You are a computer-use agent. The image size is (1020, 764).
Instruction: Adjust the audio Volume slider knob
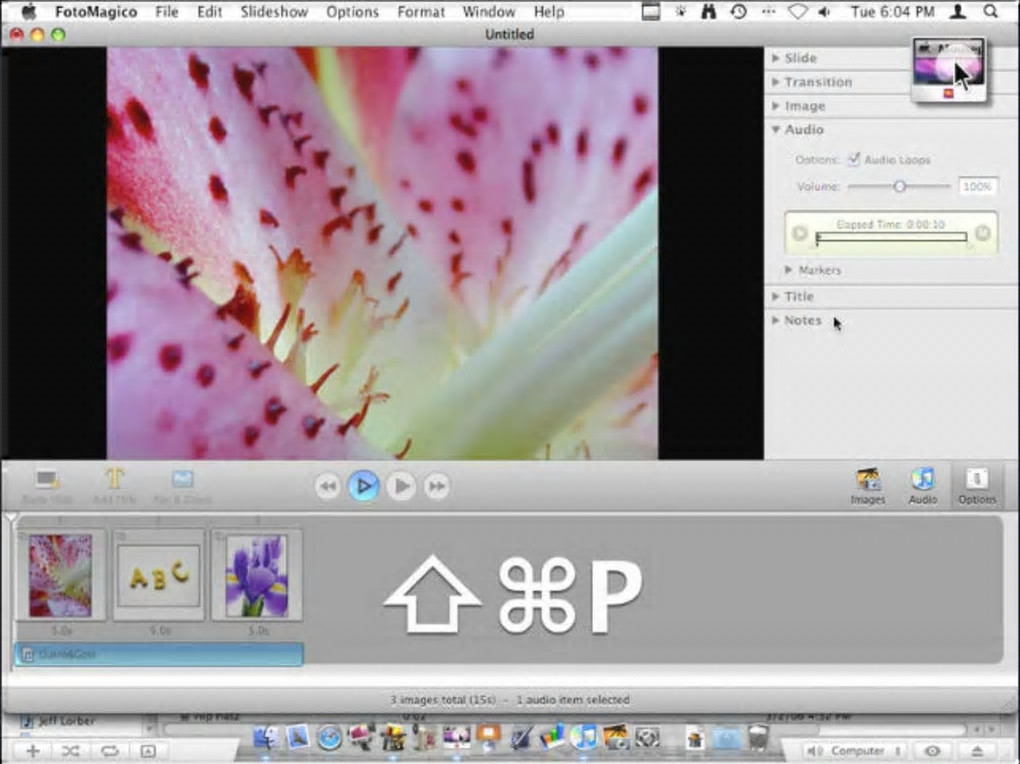tap(900, 187)
